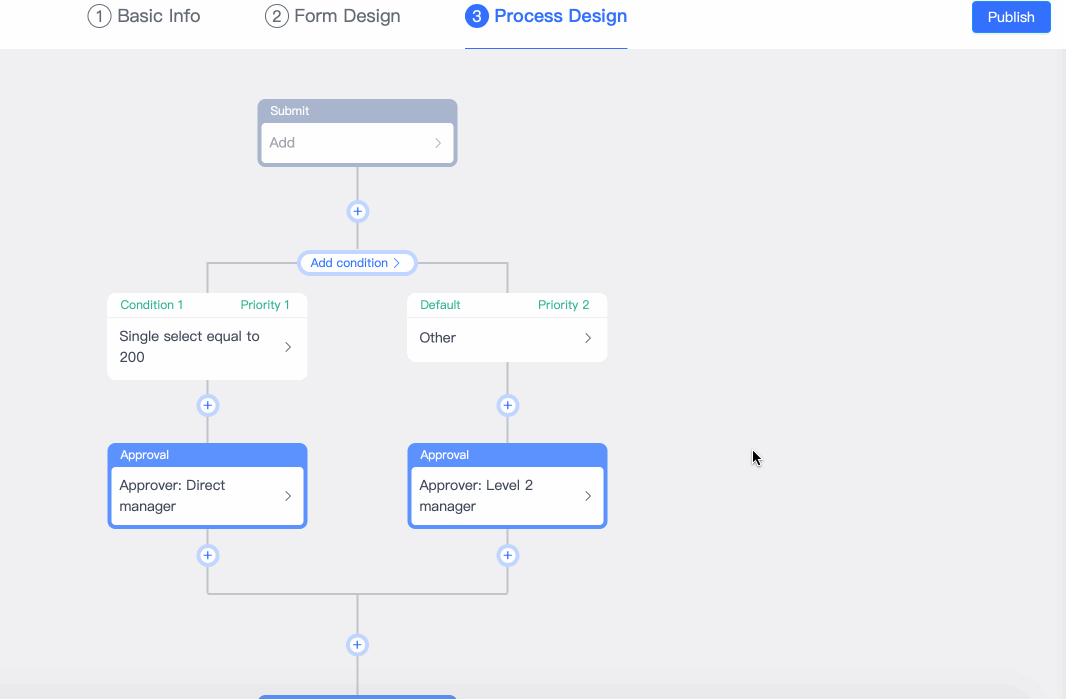Expand the Submit node Add chevron
Image resolution: width=1066 pixels, height=699 pixels.
pyautogui.click(x=438, y=143)
